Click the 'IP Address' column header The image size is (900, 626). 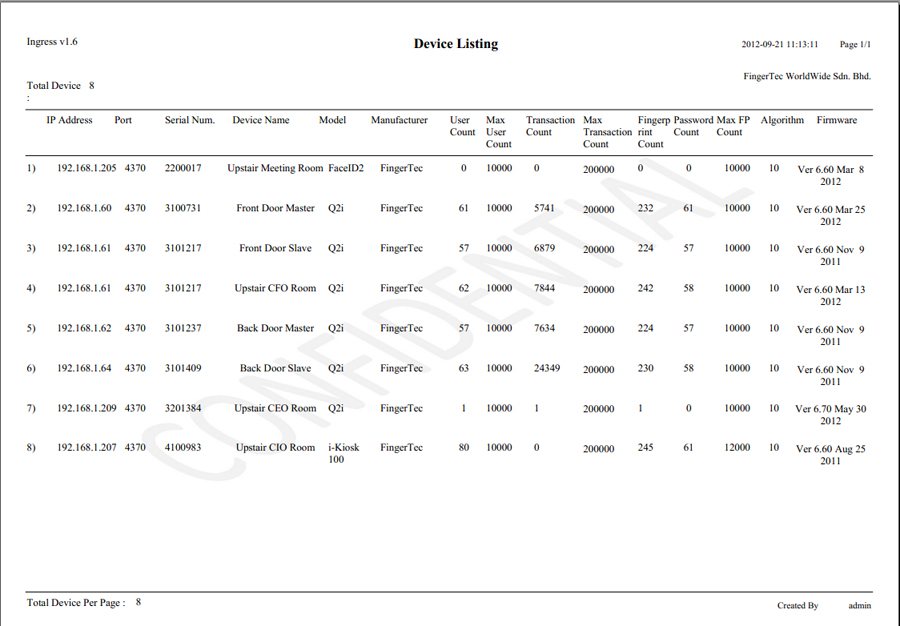point(69,120)
